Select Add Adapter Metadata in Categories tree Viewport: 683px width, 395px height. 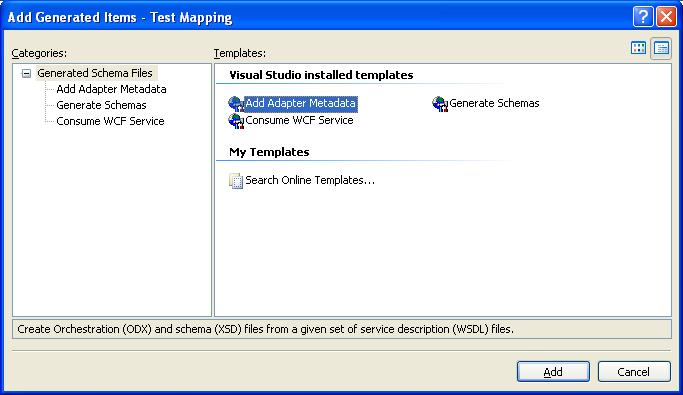(111, 89)
